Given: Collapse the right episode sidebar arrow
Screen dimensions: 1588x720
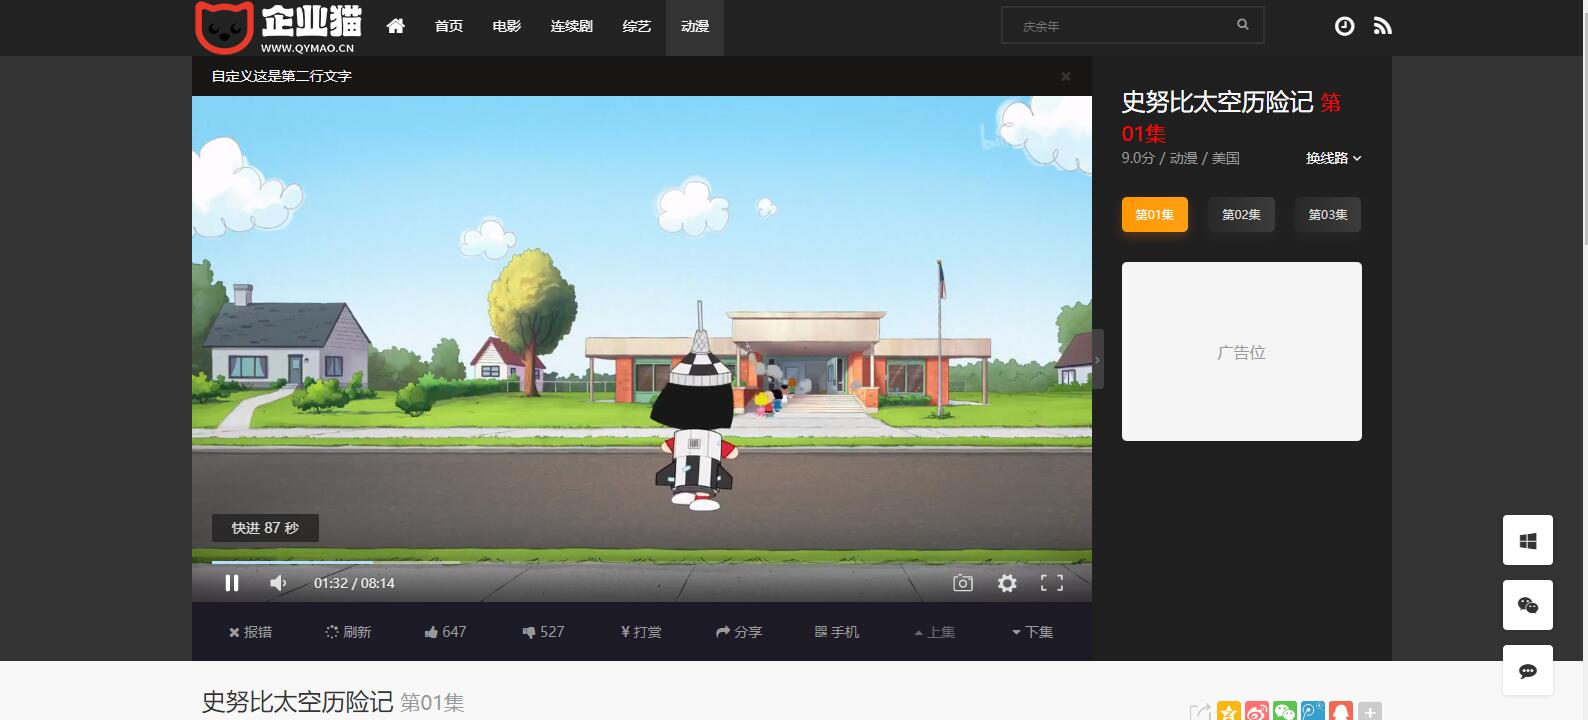Looking at the screenshot, I should tap(1097, 359).
